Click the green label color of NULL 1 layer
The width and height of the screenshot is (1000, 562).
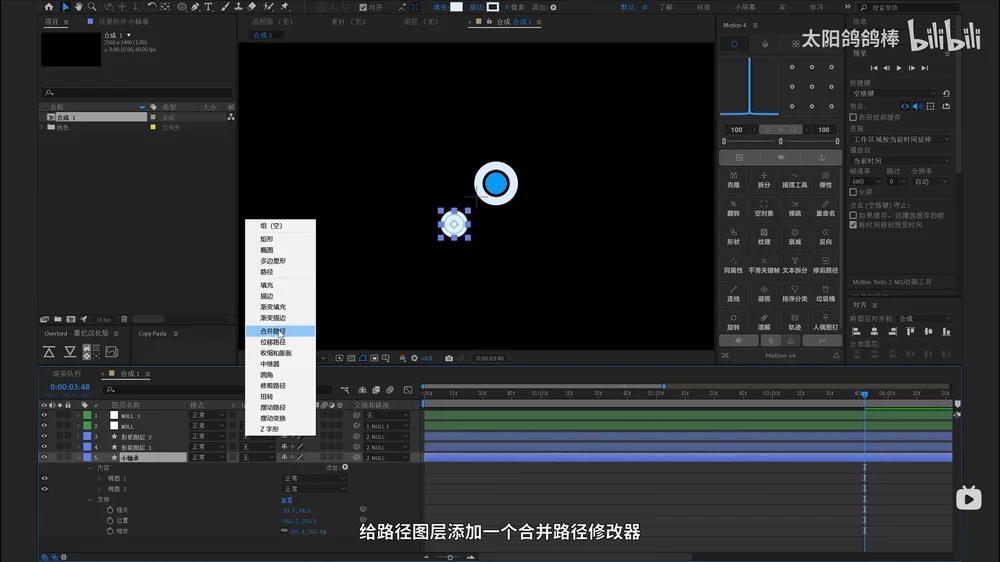(x=87, y=415)
